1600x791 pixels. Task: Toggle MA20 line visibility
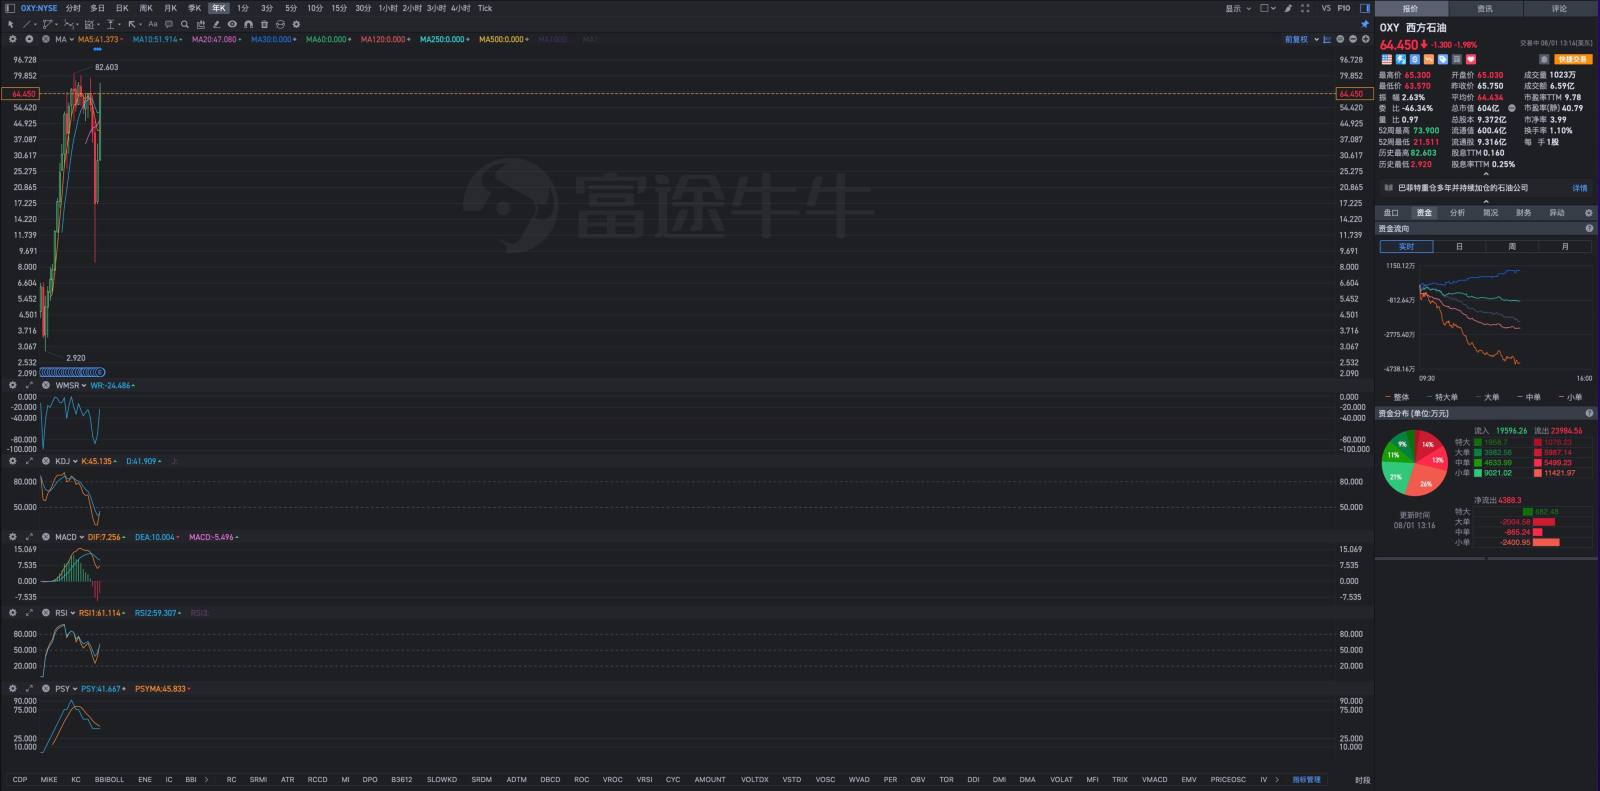216,39
